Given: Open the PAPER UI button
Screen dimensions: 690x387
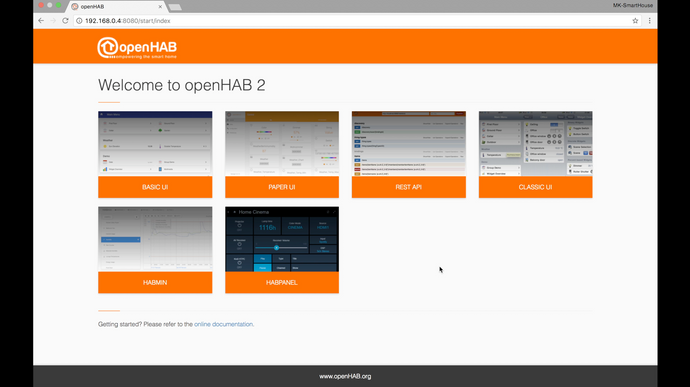Looking at the screenshot, I should coord(282,187).
